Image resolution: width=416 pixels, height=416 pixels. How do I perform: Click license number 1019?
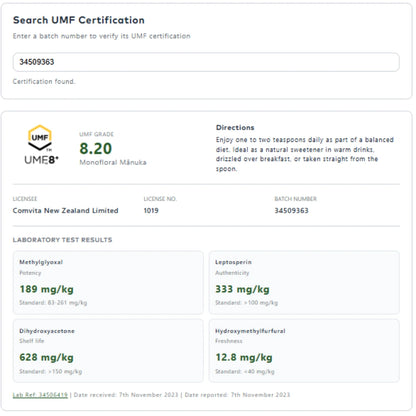pos(151,211)
